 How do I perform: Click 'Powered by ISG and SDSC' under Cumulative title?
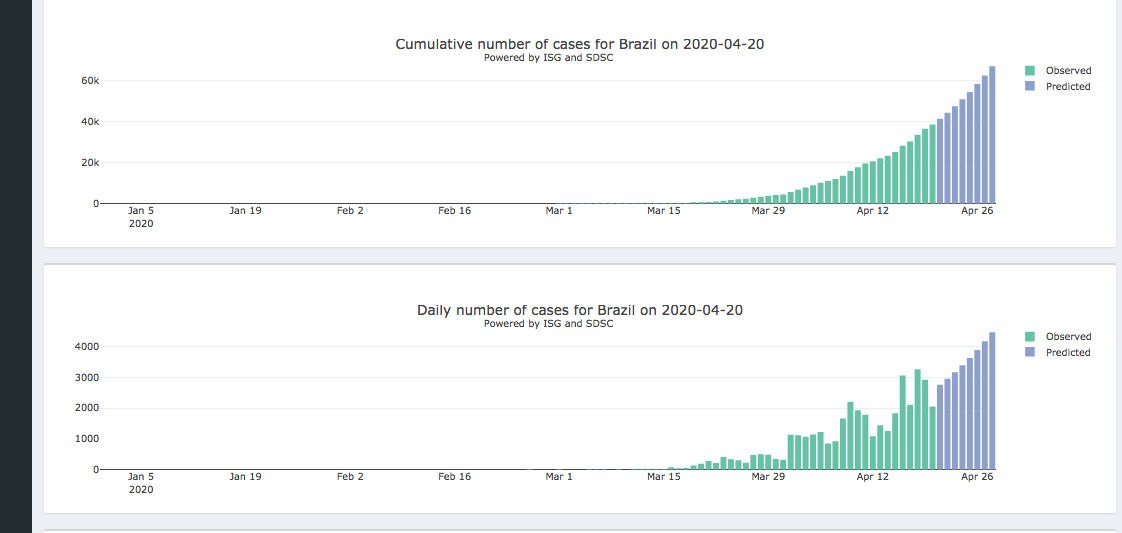(x=548, y=58)
